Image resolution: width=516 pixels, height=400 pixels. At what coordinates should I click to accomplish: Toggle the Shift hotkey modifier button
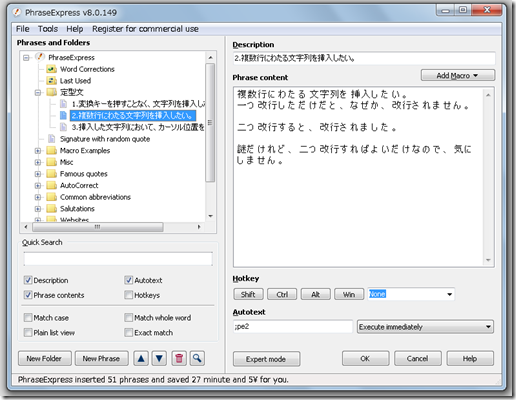tap(248, 294)
